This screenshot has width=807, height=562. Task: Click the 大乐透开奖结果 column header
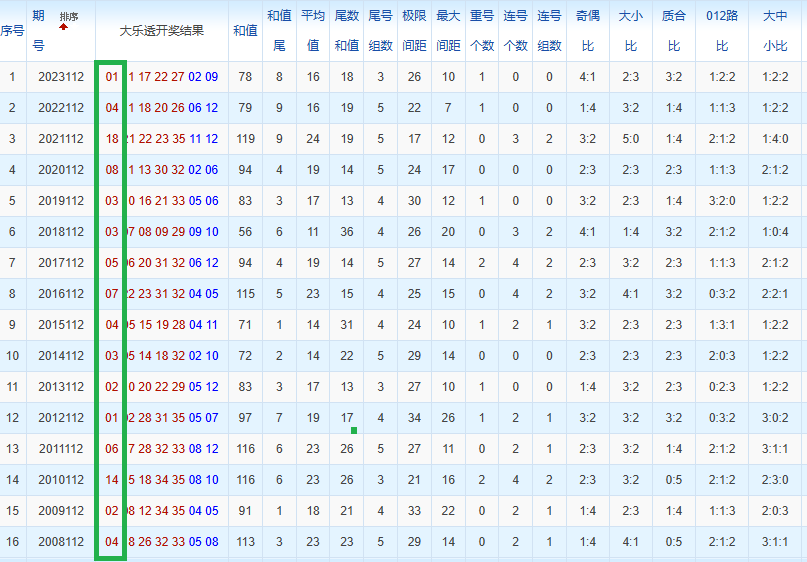(161, 30)
